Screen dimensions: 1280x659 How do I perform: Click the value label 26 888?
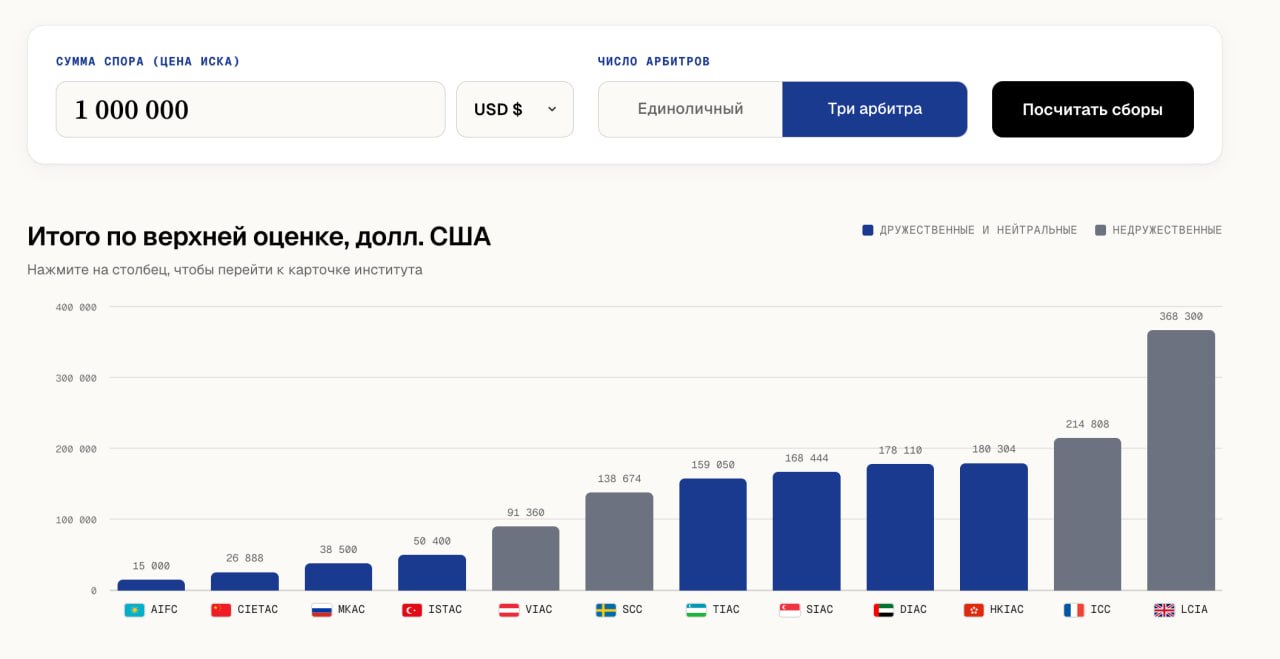click(245, 558)
